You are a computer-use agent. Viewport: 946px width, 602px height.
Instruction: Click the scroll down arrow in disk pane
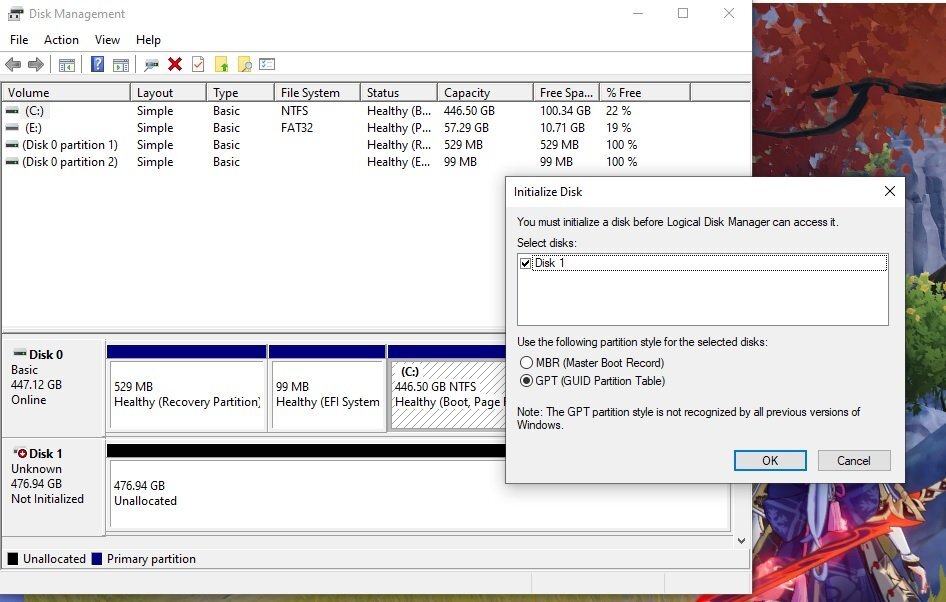tap(741, 540)
